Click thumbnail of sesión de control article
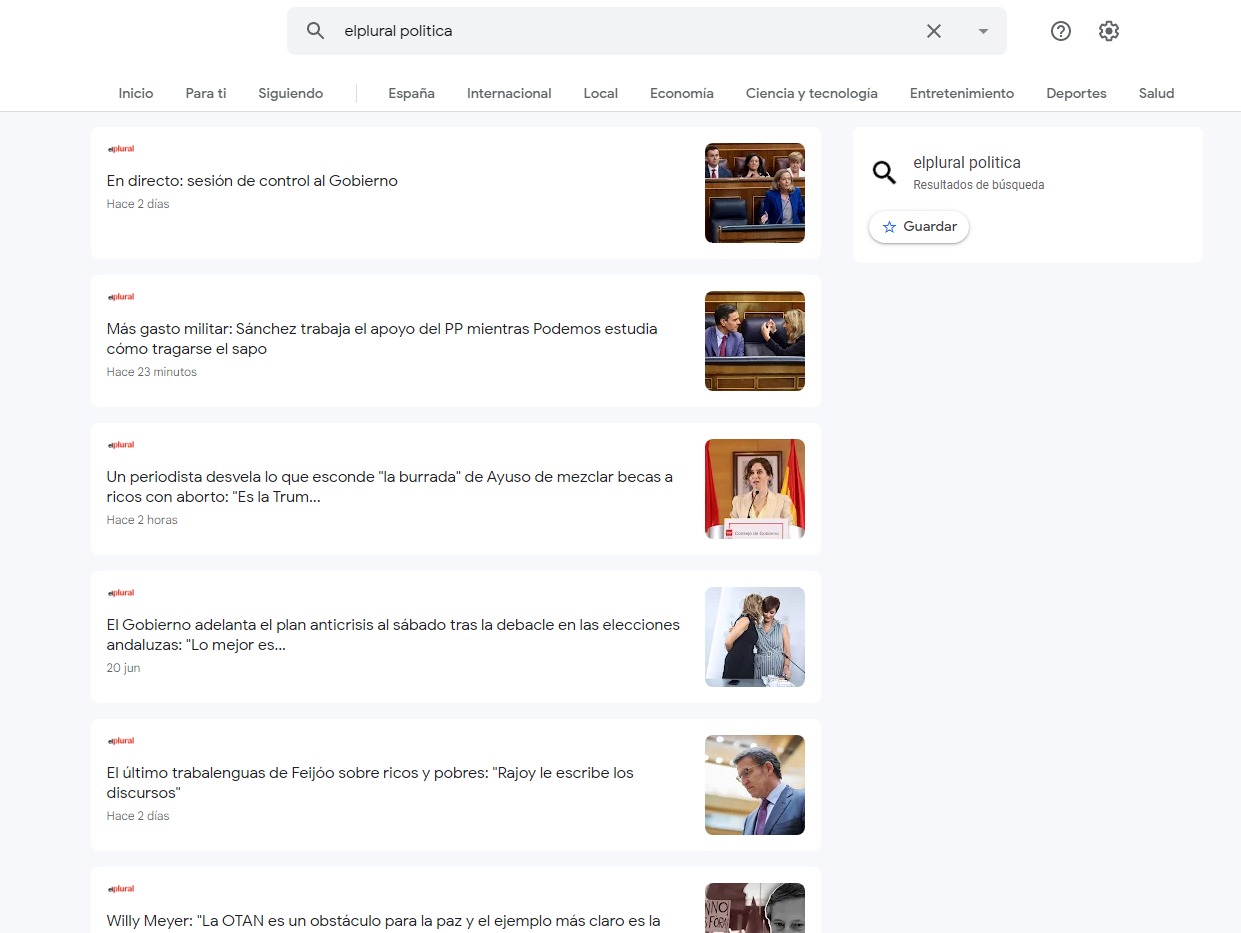1241x933 pixels. [755, 193]
